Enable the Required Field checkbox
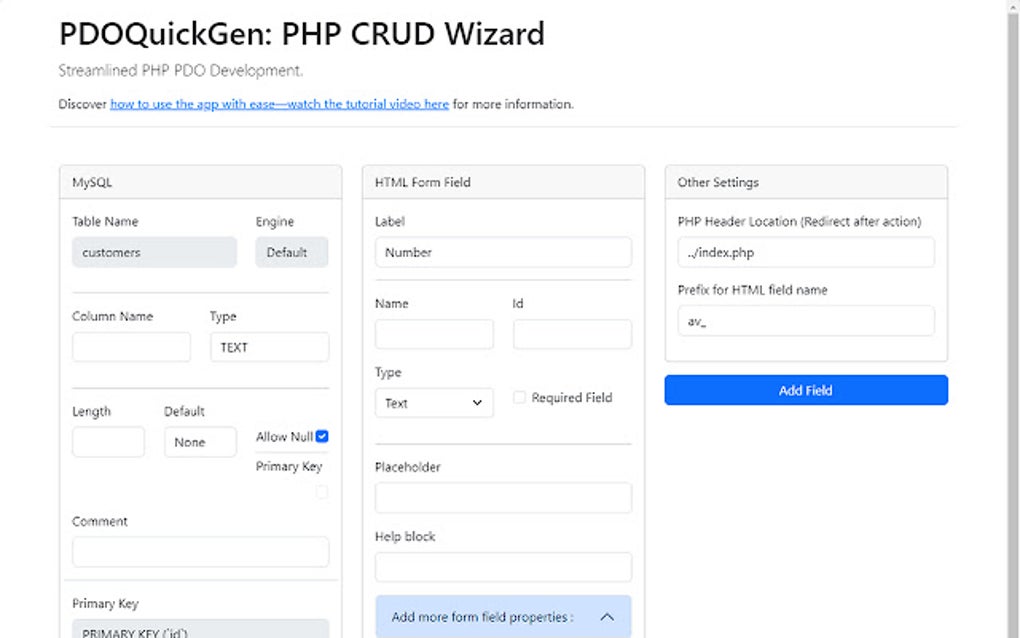 click(519, 398)
